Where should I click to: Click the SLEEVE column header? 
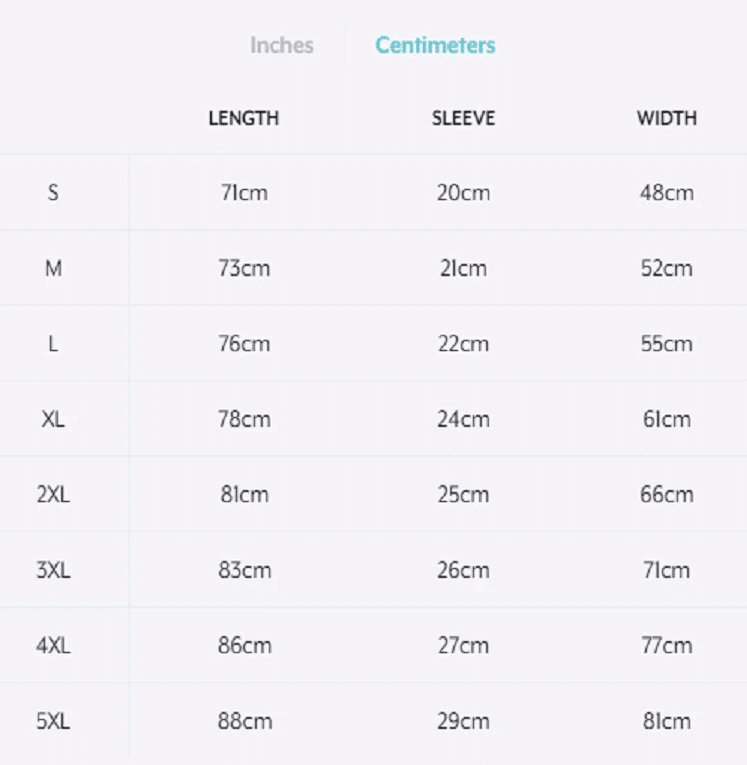[463, 118]
